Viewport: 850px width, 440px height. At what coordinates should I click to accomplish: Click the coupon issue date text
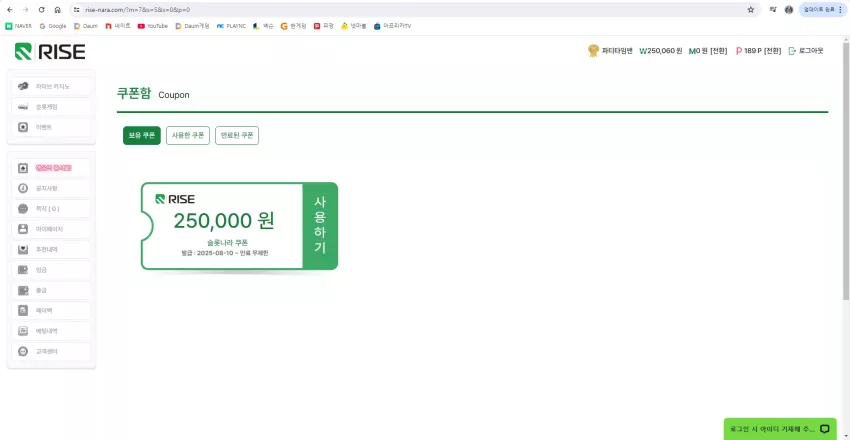pyautogui.click(x=224, y=253)
